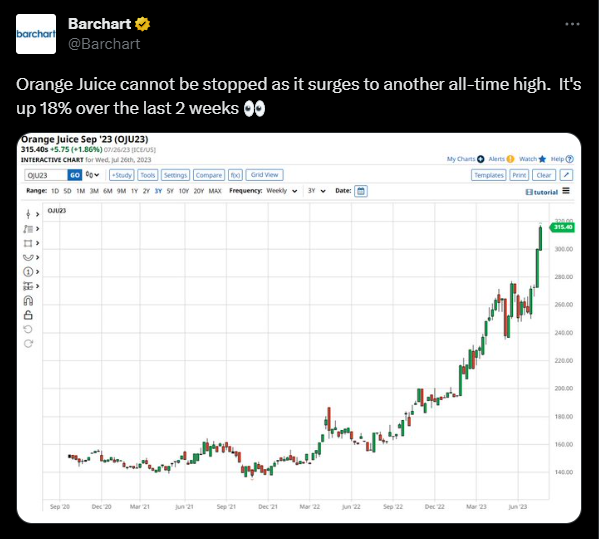Click the My Charts plus icon
This screenshot has height=539, width=599.
[481, 159]
